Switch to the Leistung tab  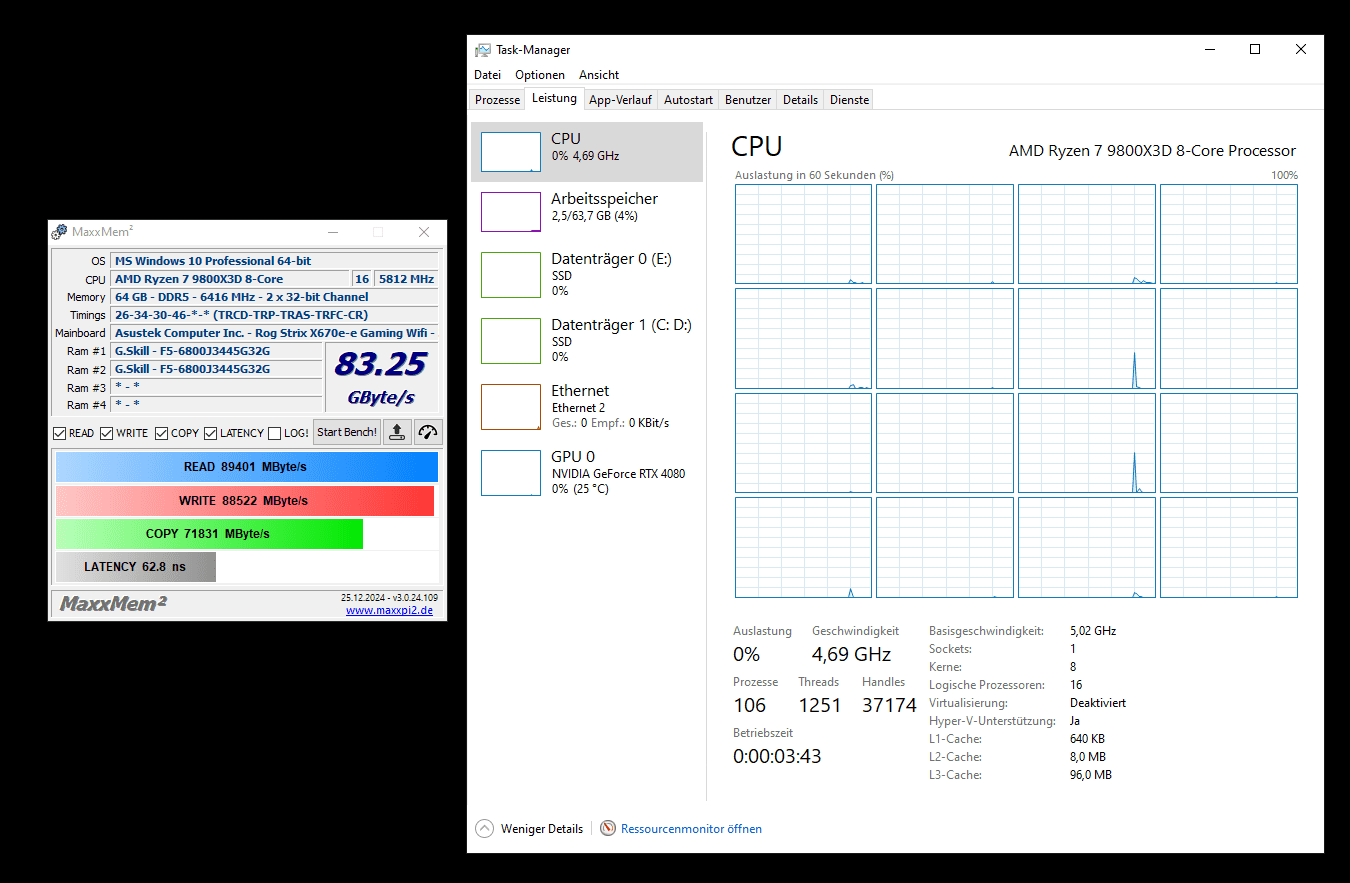554,98
